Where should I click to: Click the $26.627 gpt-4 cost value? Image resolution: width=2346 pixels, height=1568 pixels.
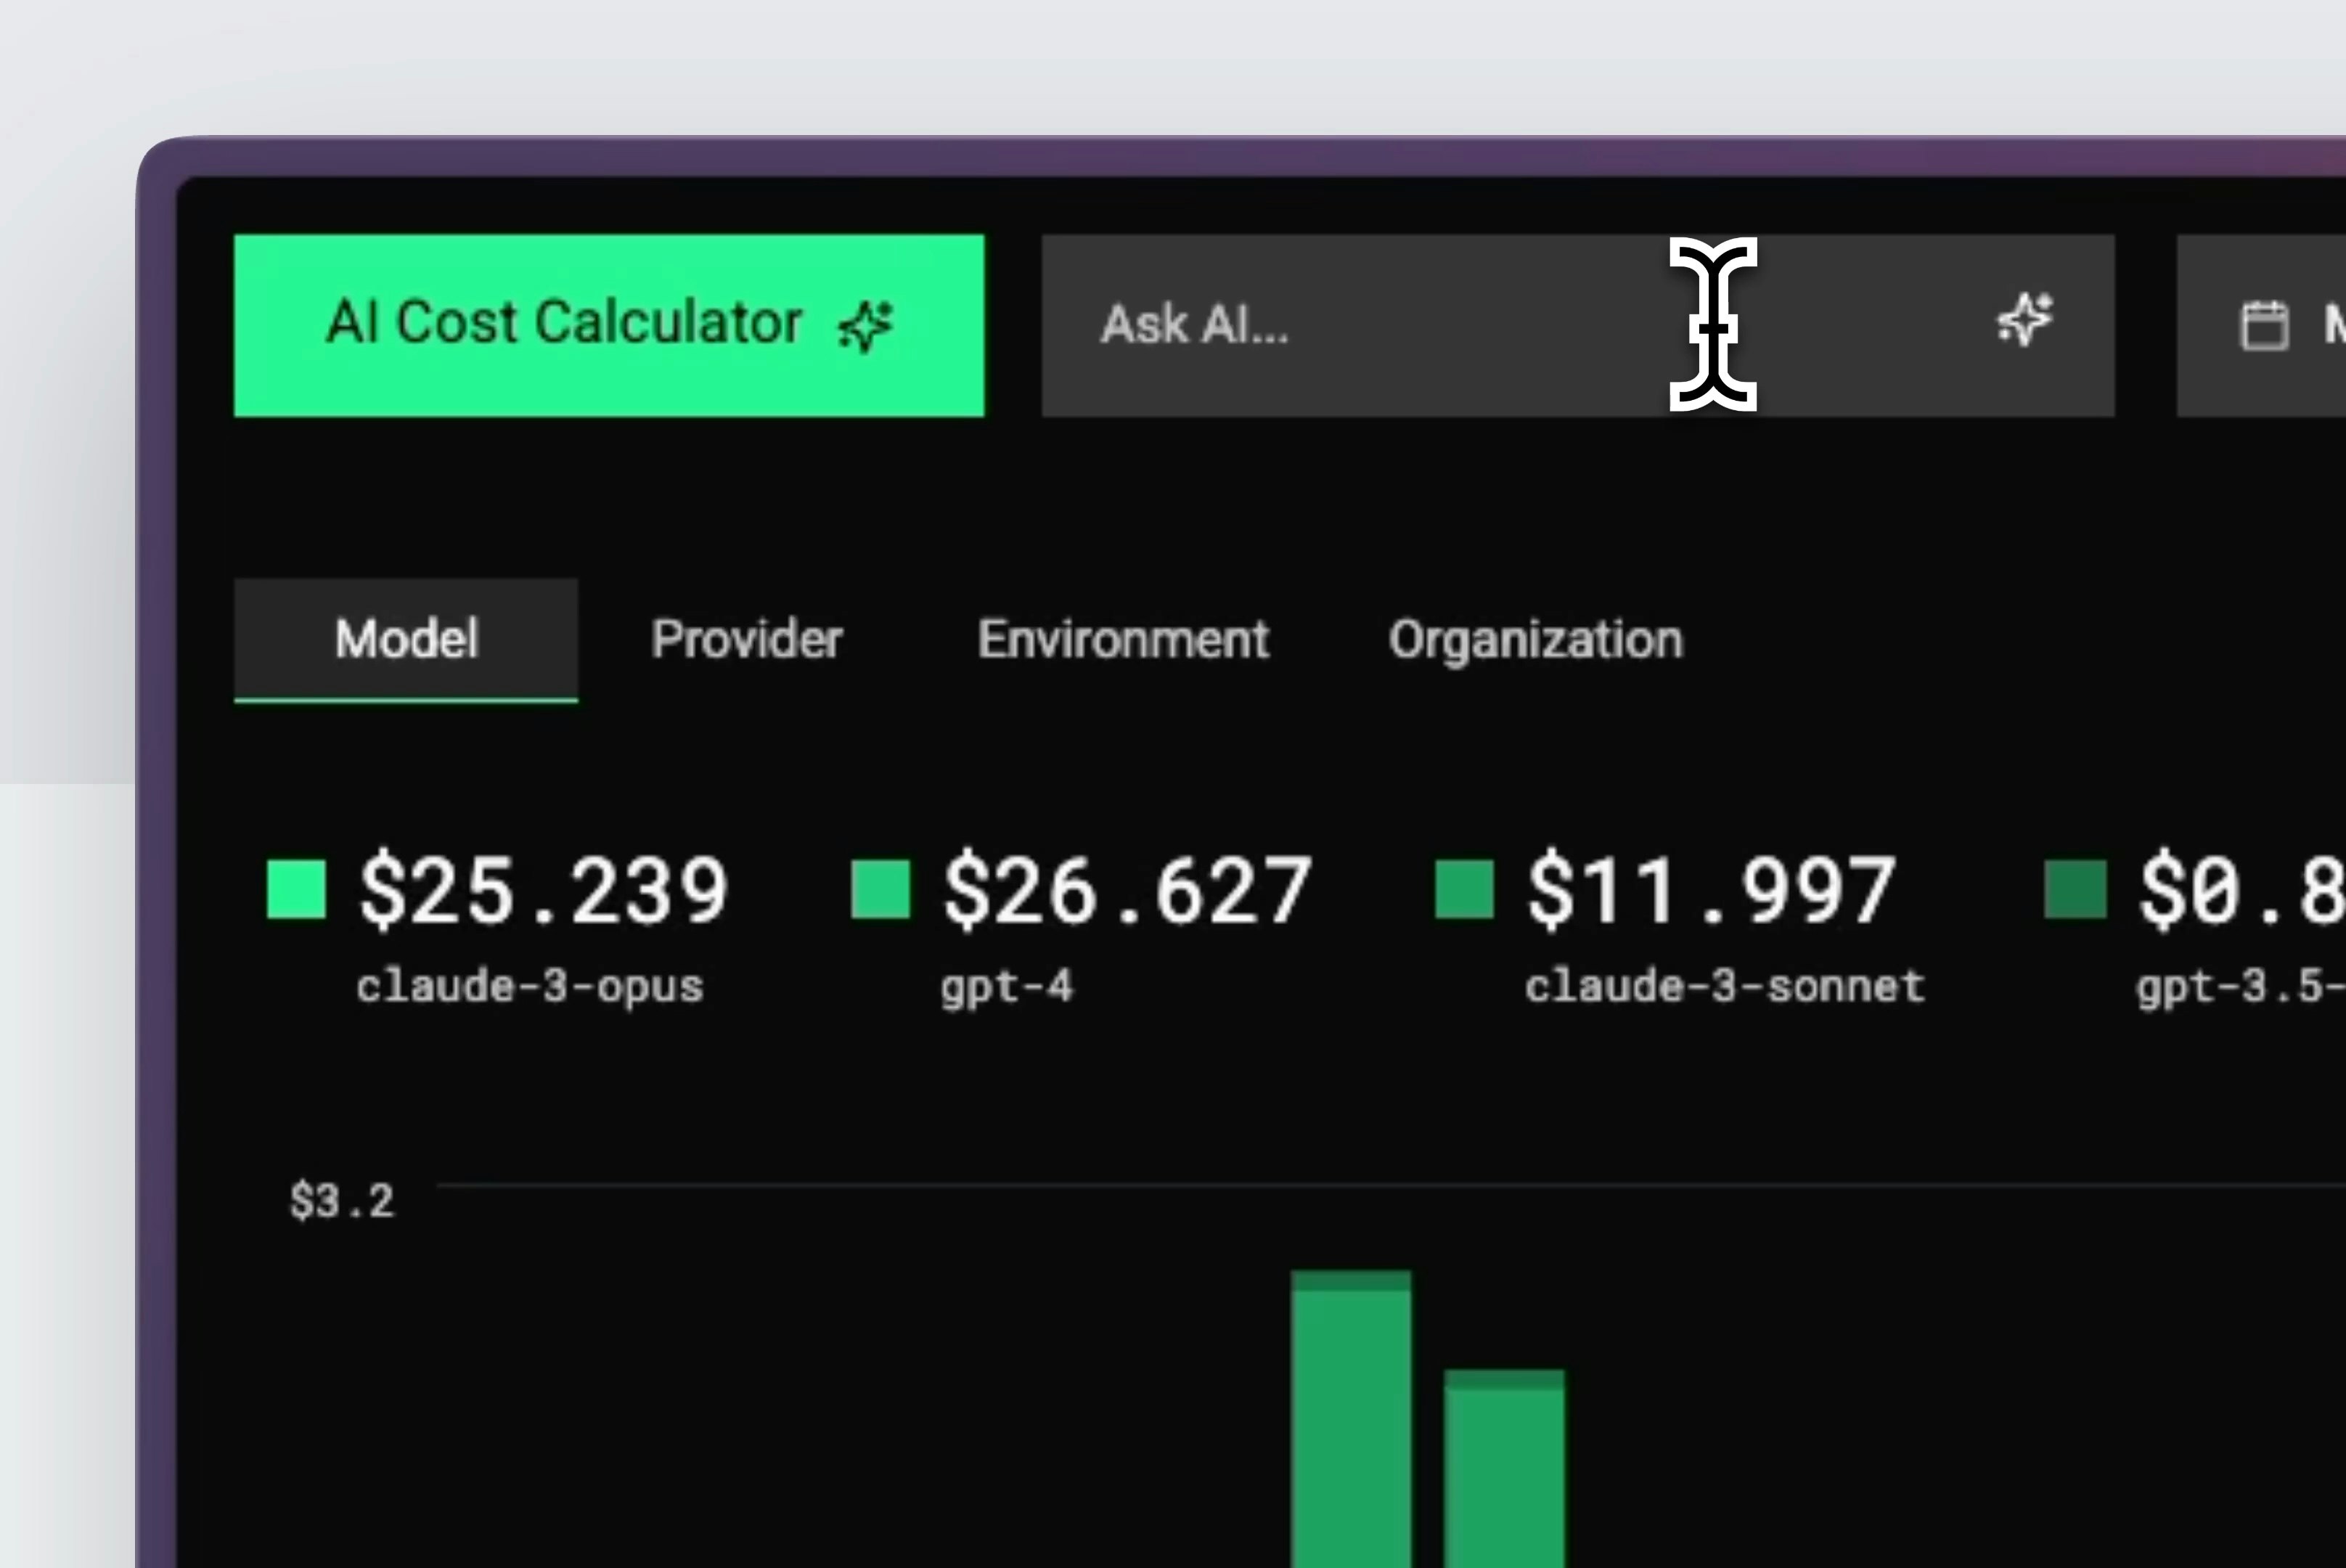1127,889
